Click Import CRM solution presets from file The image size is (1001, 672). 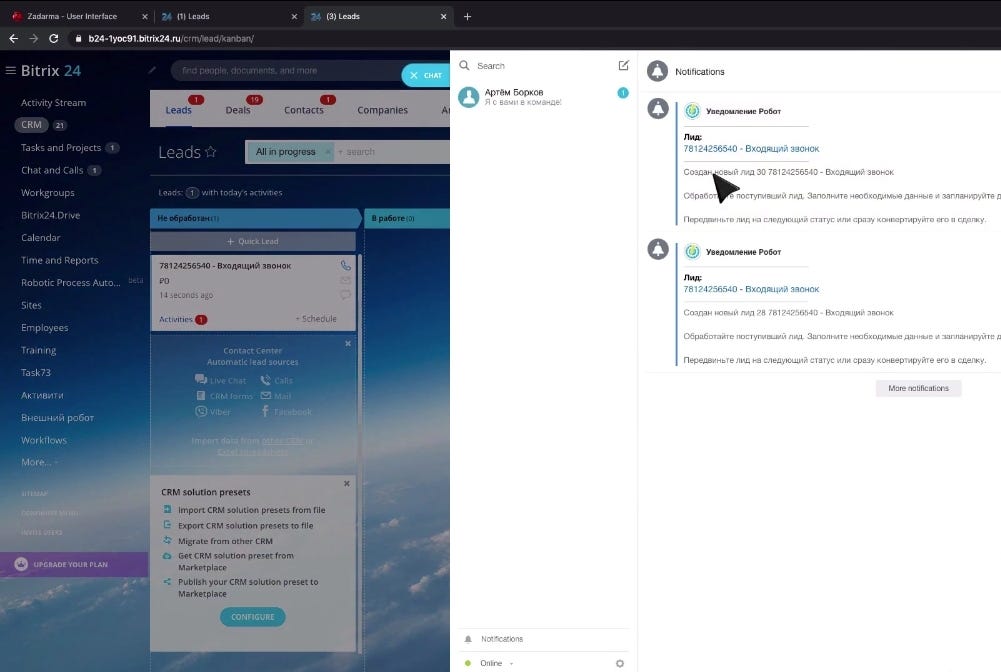[x=251, y=510]
